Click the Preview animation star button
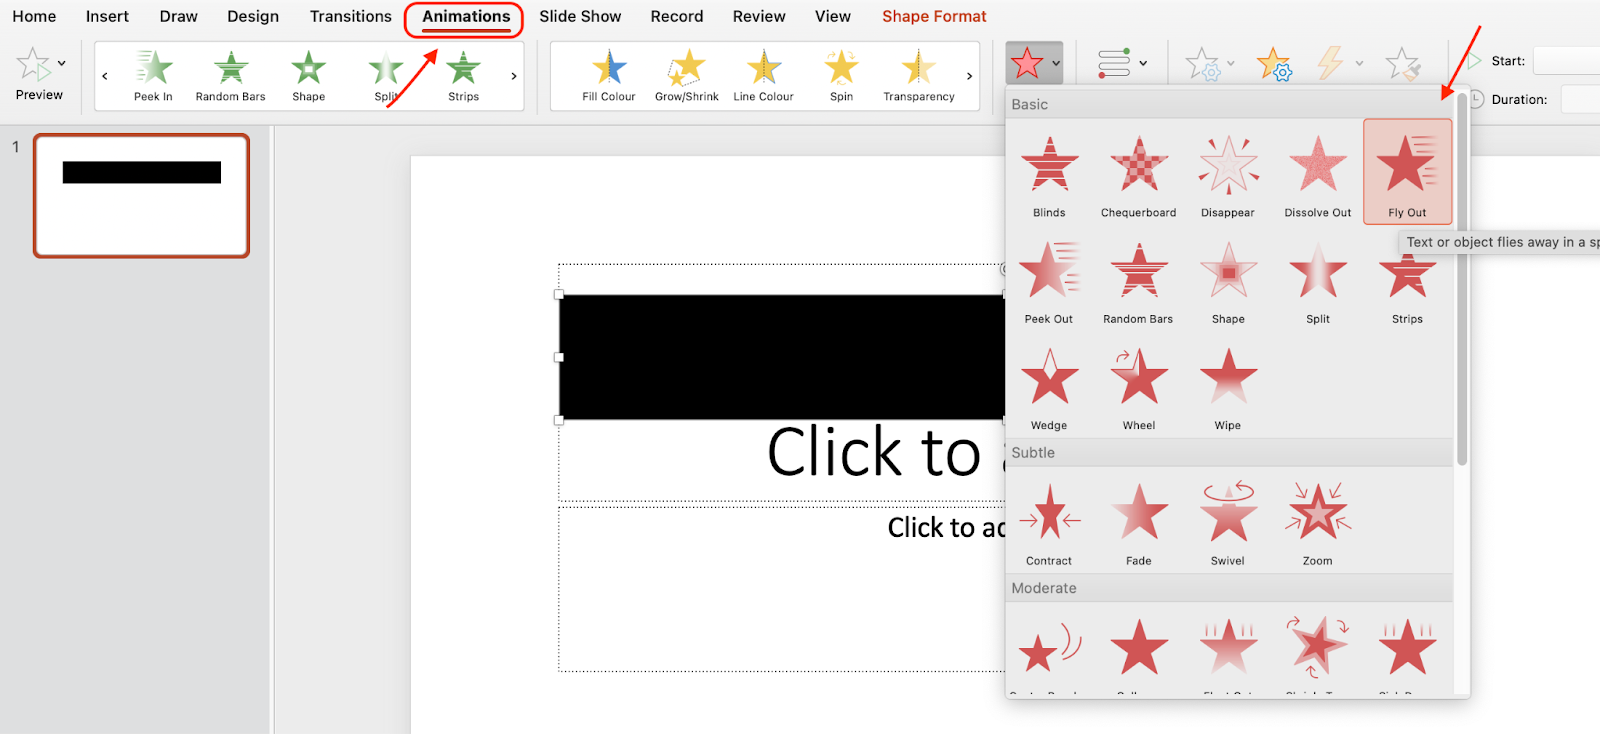This screenshot has width=1600, height=734. (35, 65)
